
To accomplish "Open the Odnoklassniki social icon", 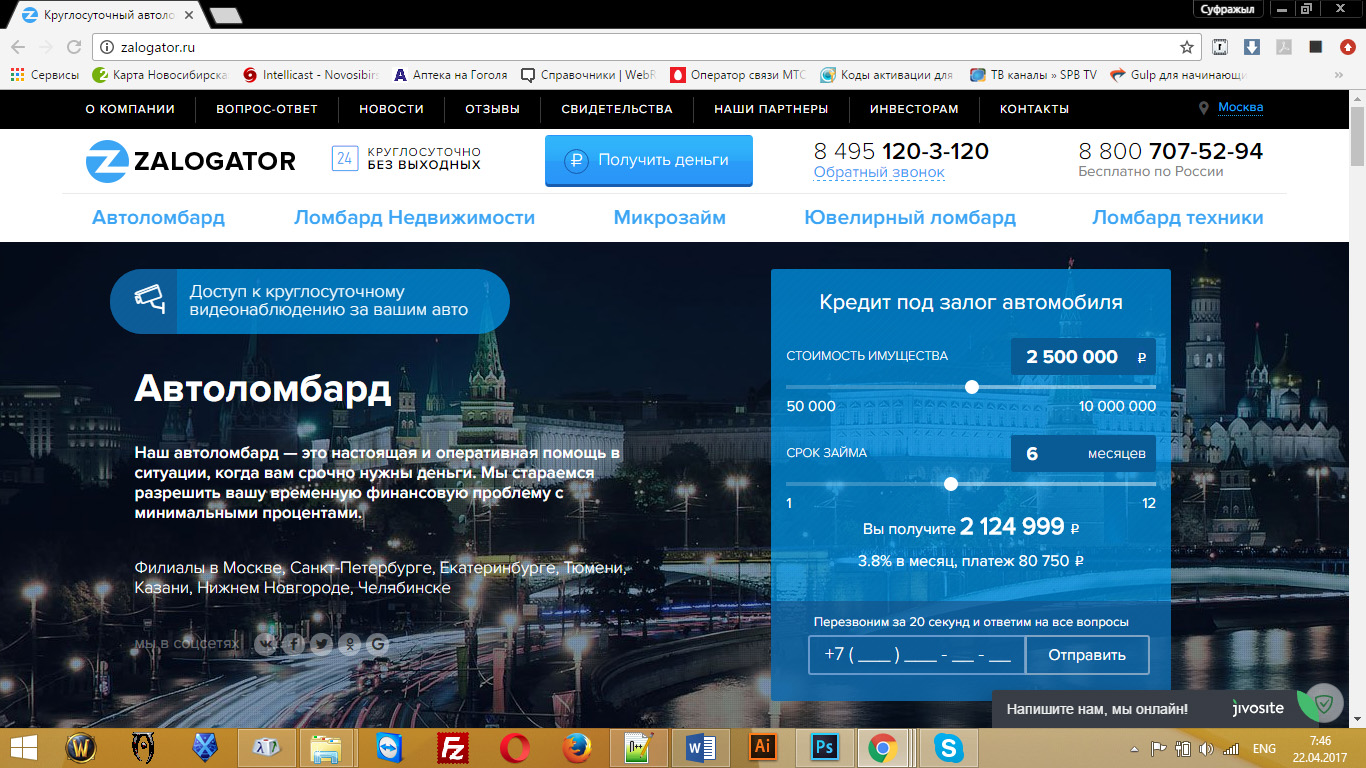I will click(349, 644).
